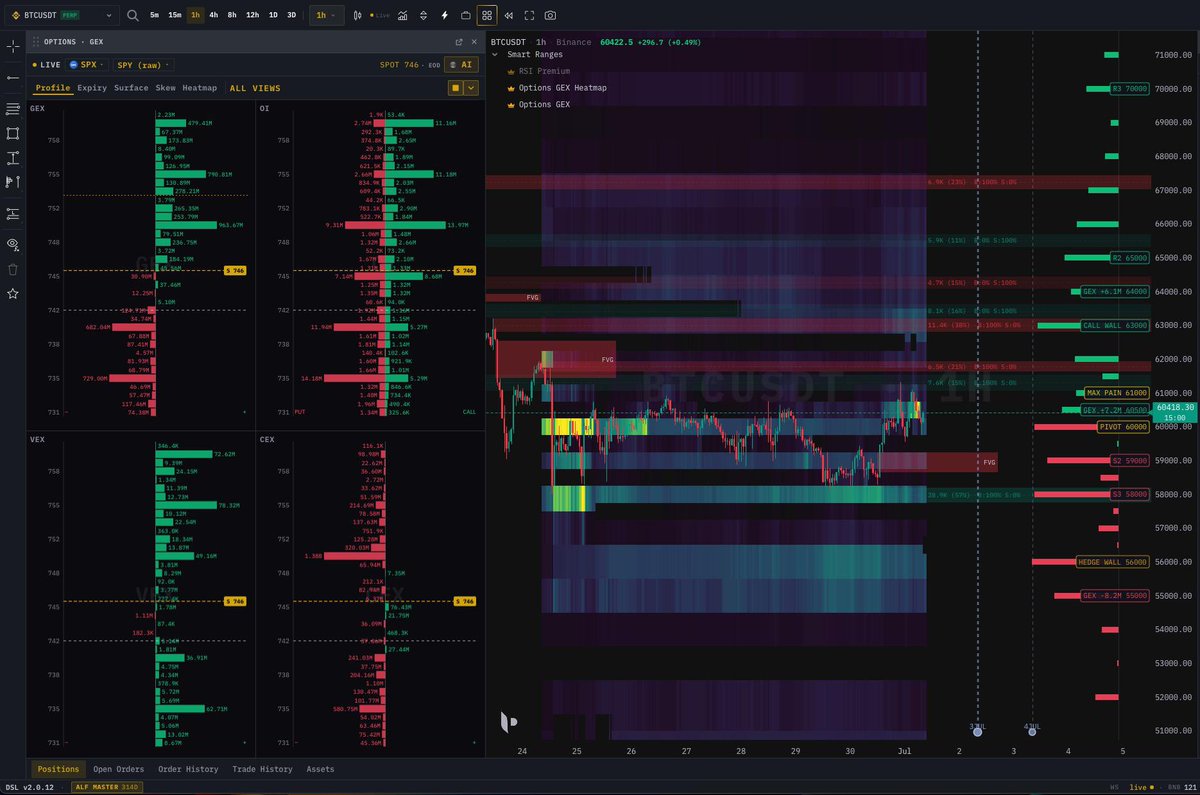Toggle drawings visibility eye icon
1200x795 pixels.
(x=13, y=244)
